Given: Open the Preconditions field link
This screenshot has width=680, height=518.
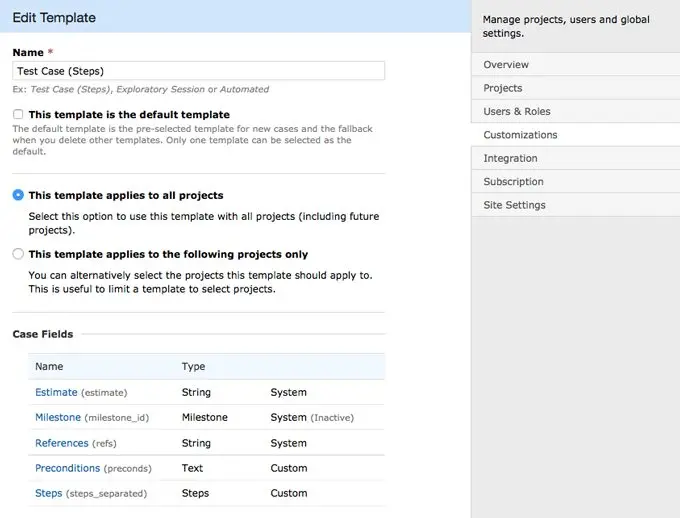Looking at the screenshot, I should (67, 468).
